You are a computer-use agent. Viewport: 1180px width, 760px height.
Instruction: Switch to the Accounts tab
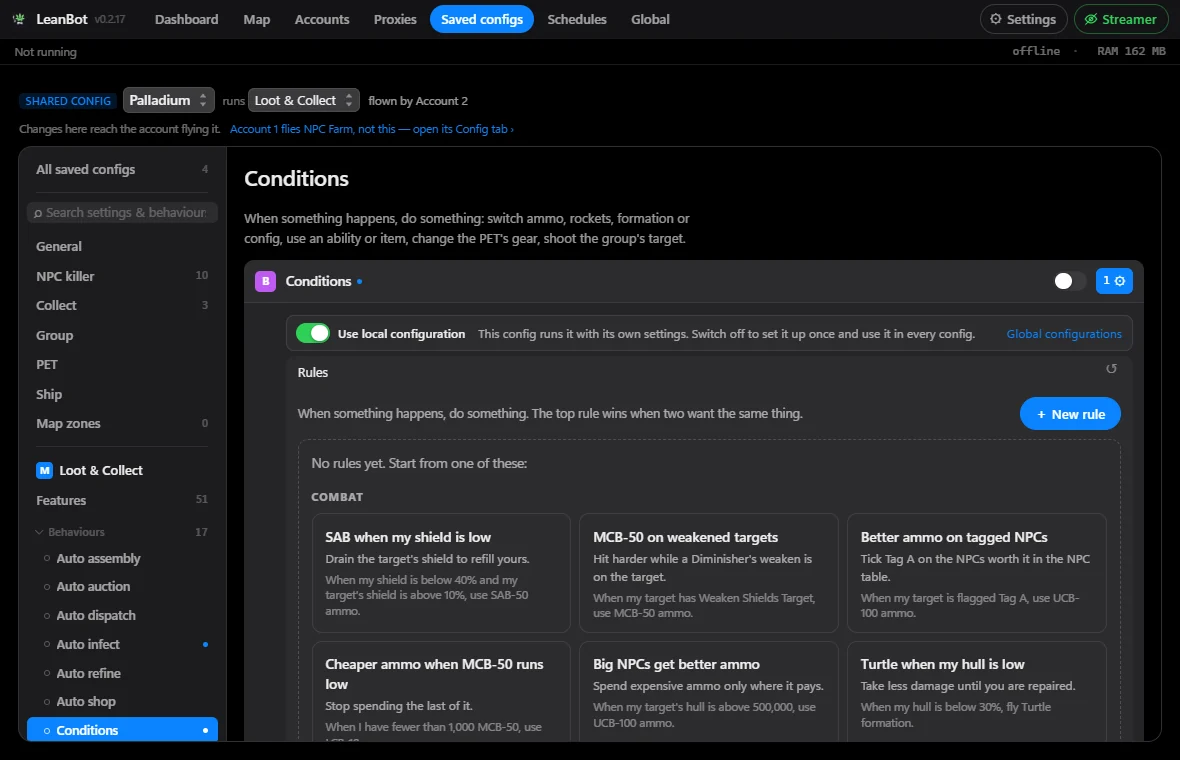(322, 20)
